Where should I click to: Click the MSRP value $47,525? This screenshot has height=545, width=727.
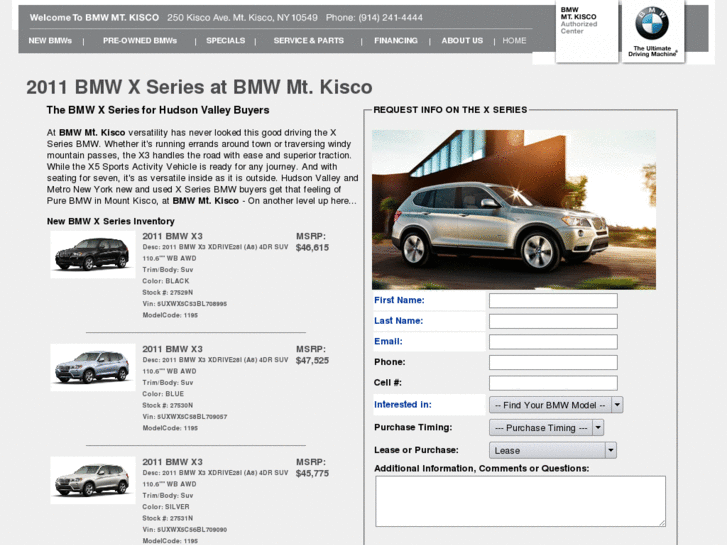(312, 360)
